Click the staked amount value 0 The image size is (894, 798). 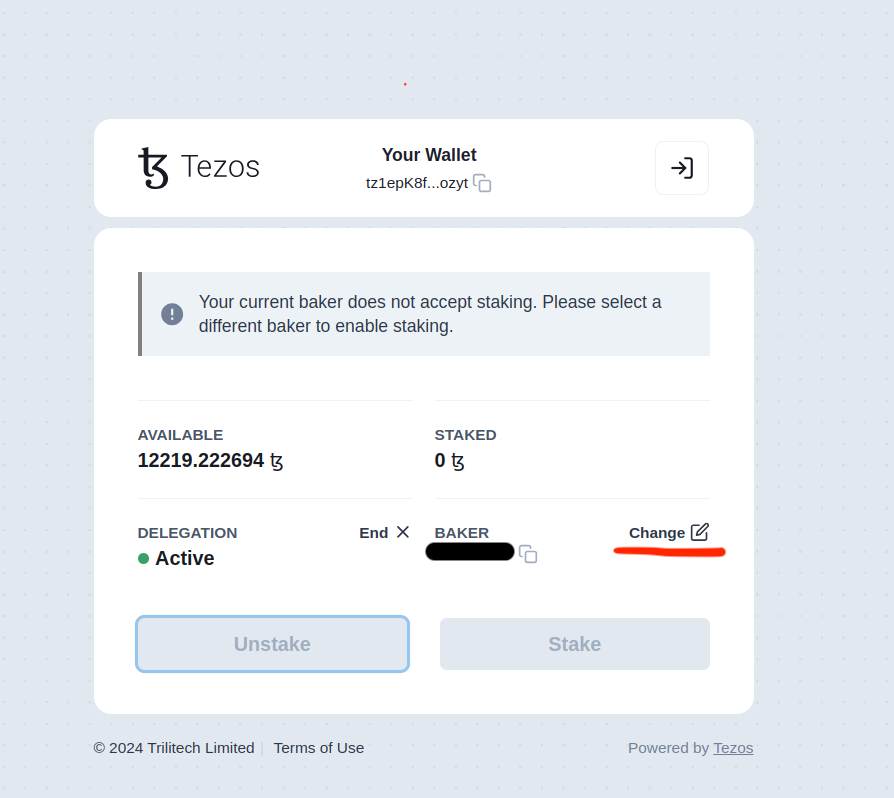[x=440, y=461]
